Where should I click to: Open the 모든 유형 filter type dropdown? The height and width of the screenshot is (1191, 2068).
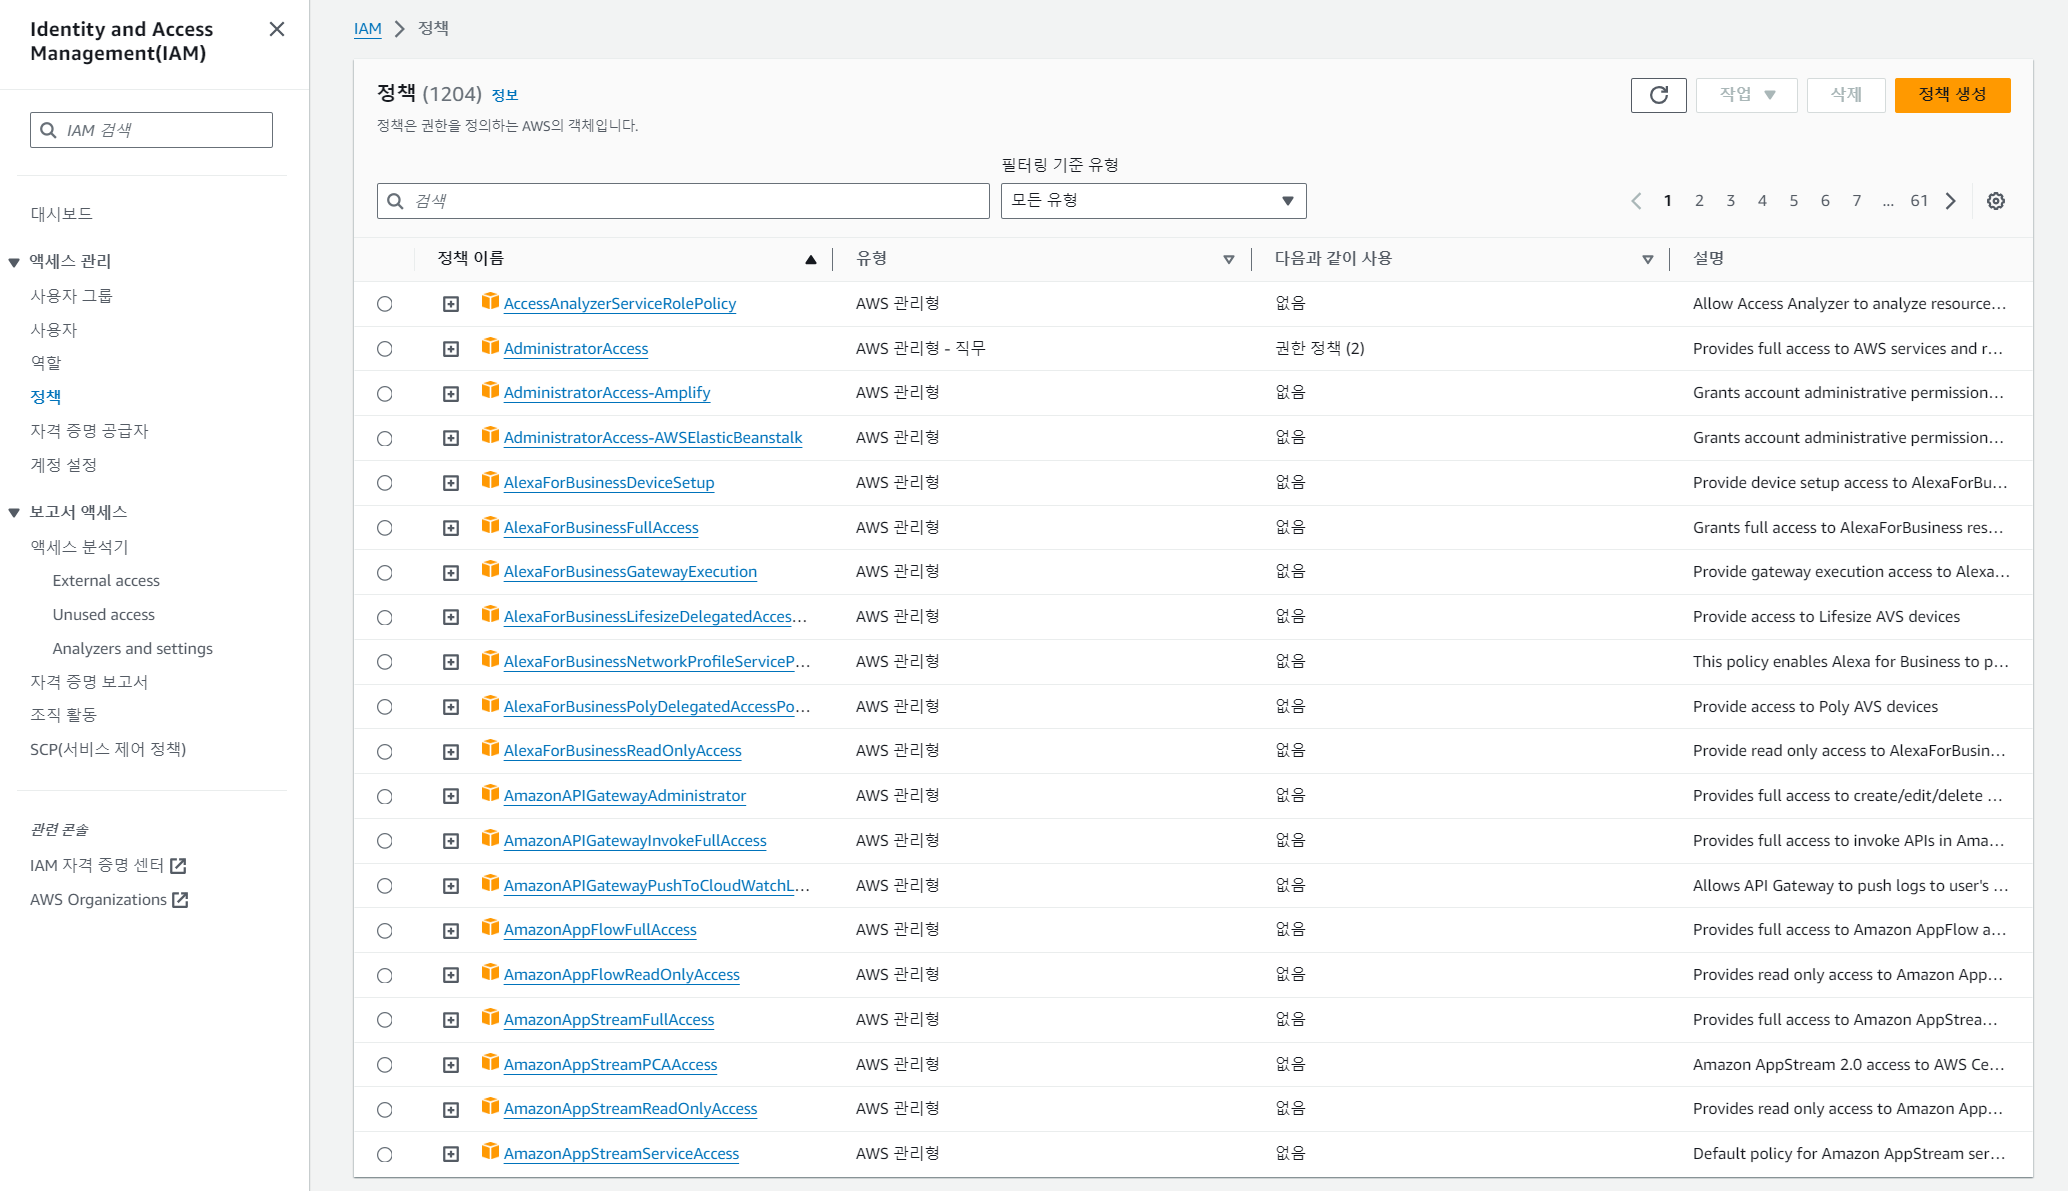[x=1153, y=201]
